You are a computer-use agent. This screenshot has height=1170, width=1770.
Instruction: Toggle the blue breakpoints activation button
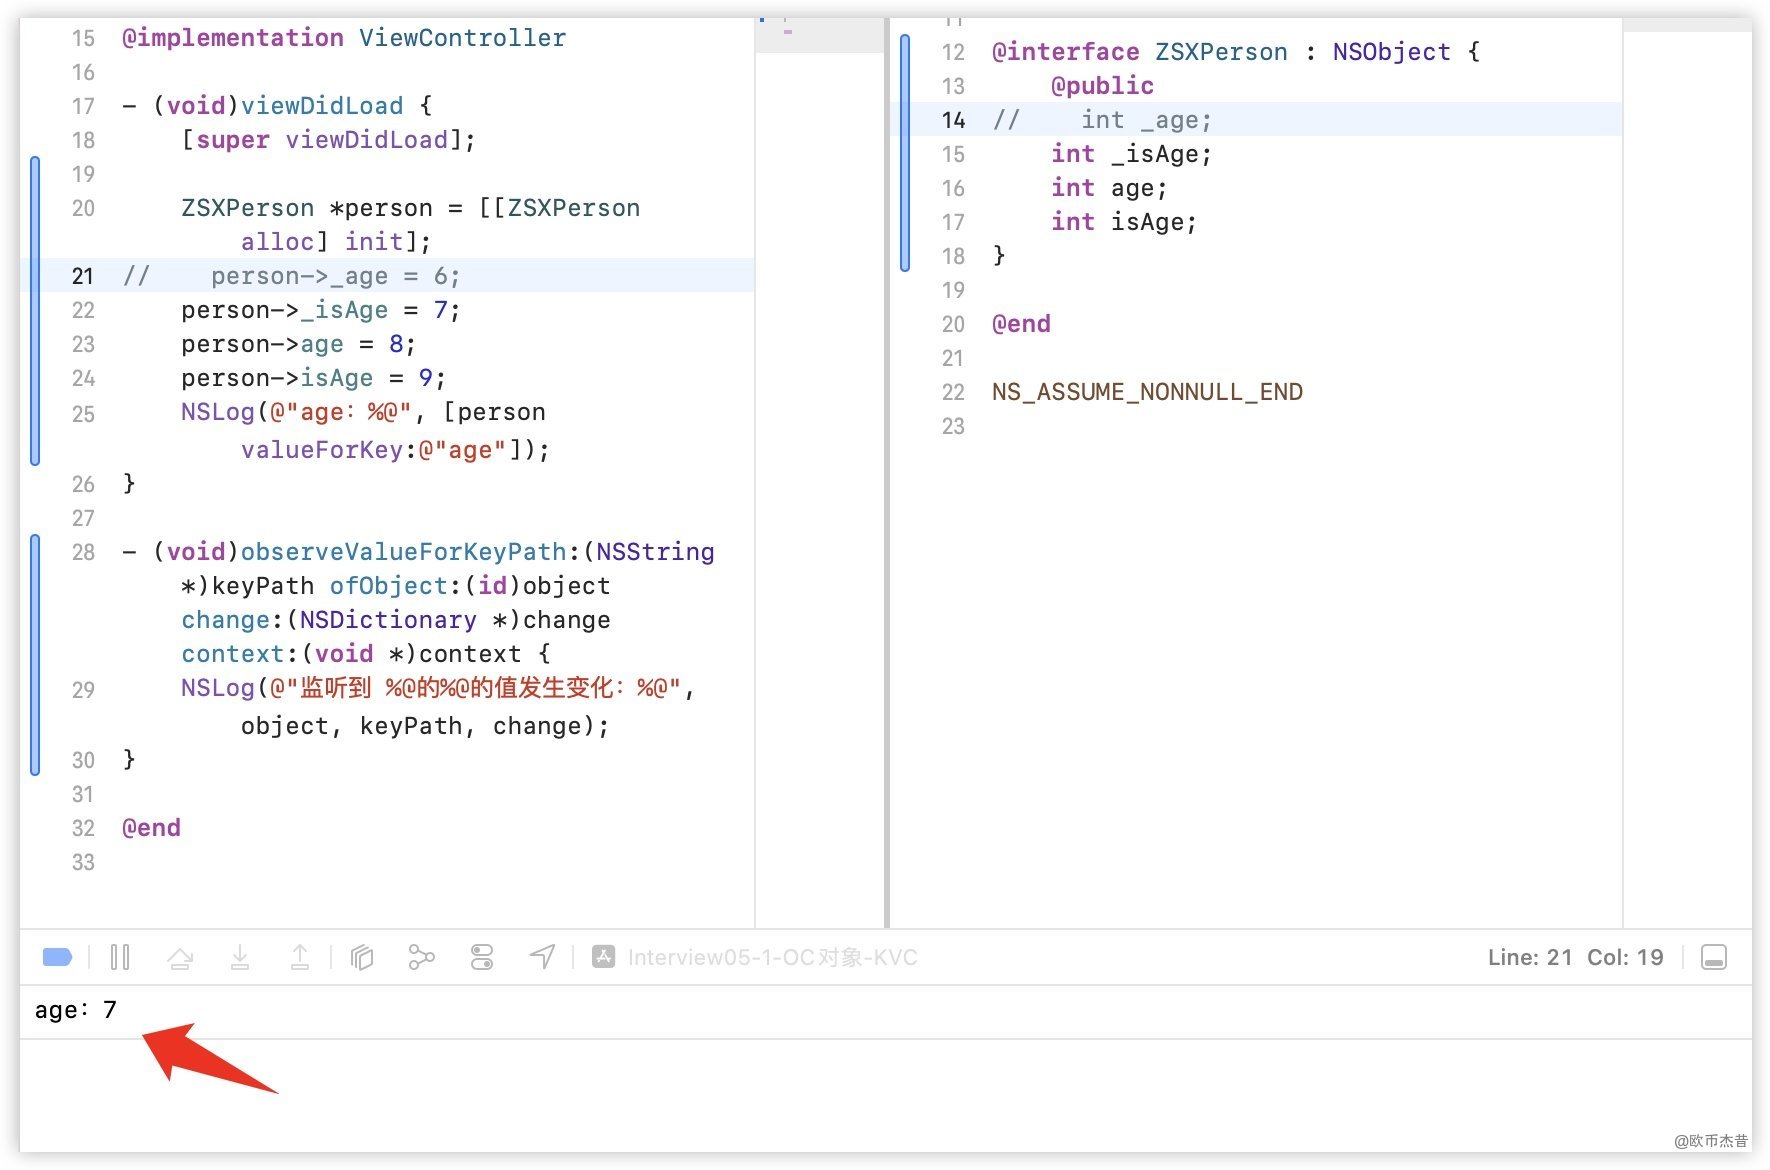[57, 957]
